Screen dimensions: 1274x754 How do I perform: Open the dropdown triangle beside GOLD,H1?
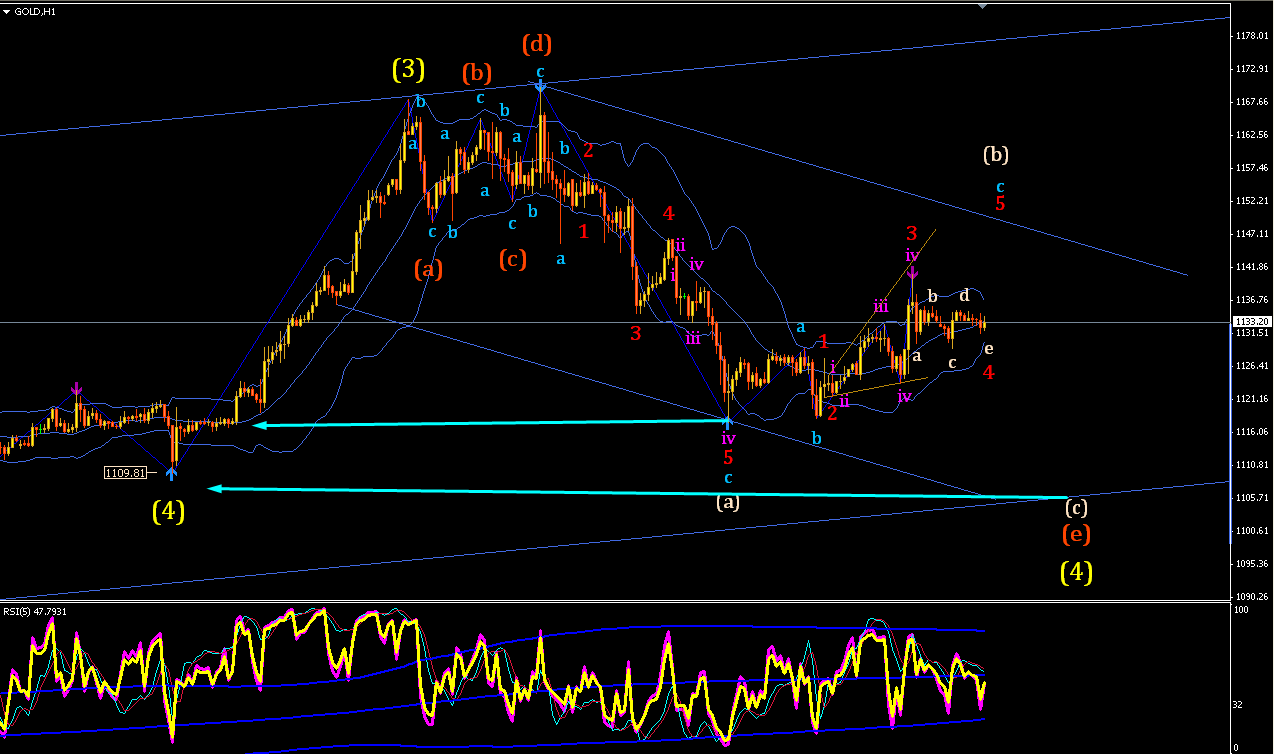[x=7, y=10]
